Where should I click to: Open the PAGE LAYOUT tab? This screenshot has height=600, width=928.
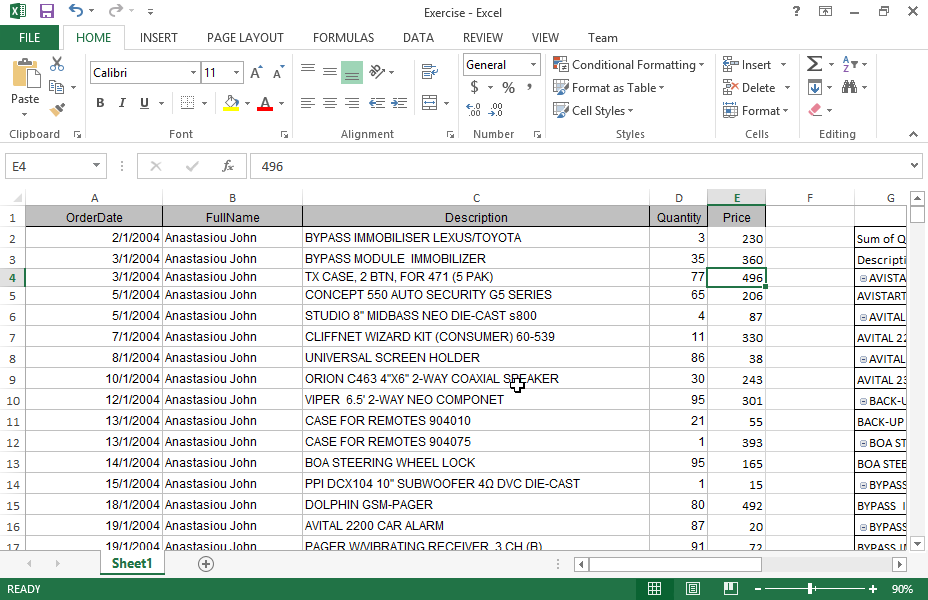coord(245,38)
